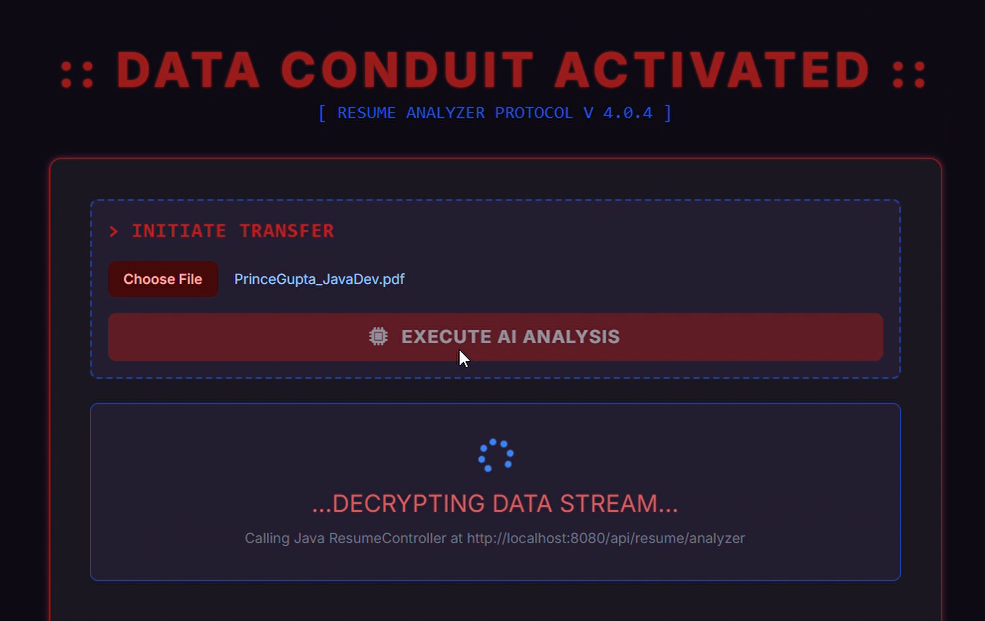
Task: Click the DECRYPTING DATA STREAM status text
Action: pos(495,503)
